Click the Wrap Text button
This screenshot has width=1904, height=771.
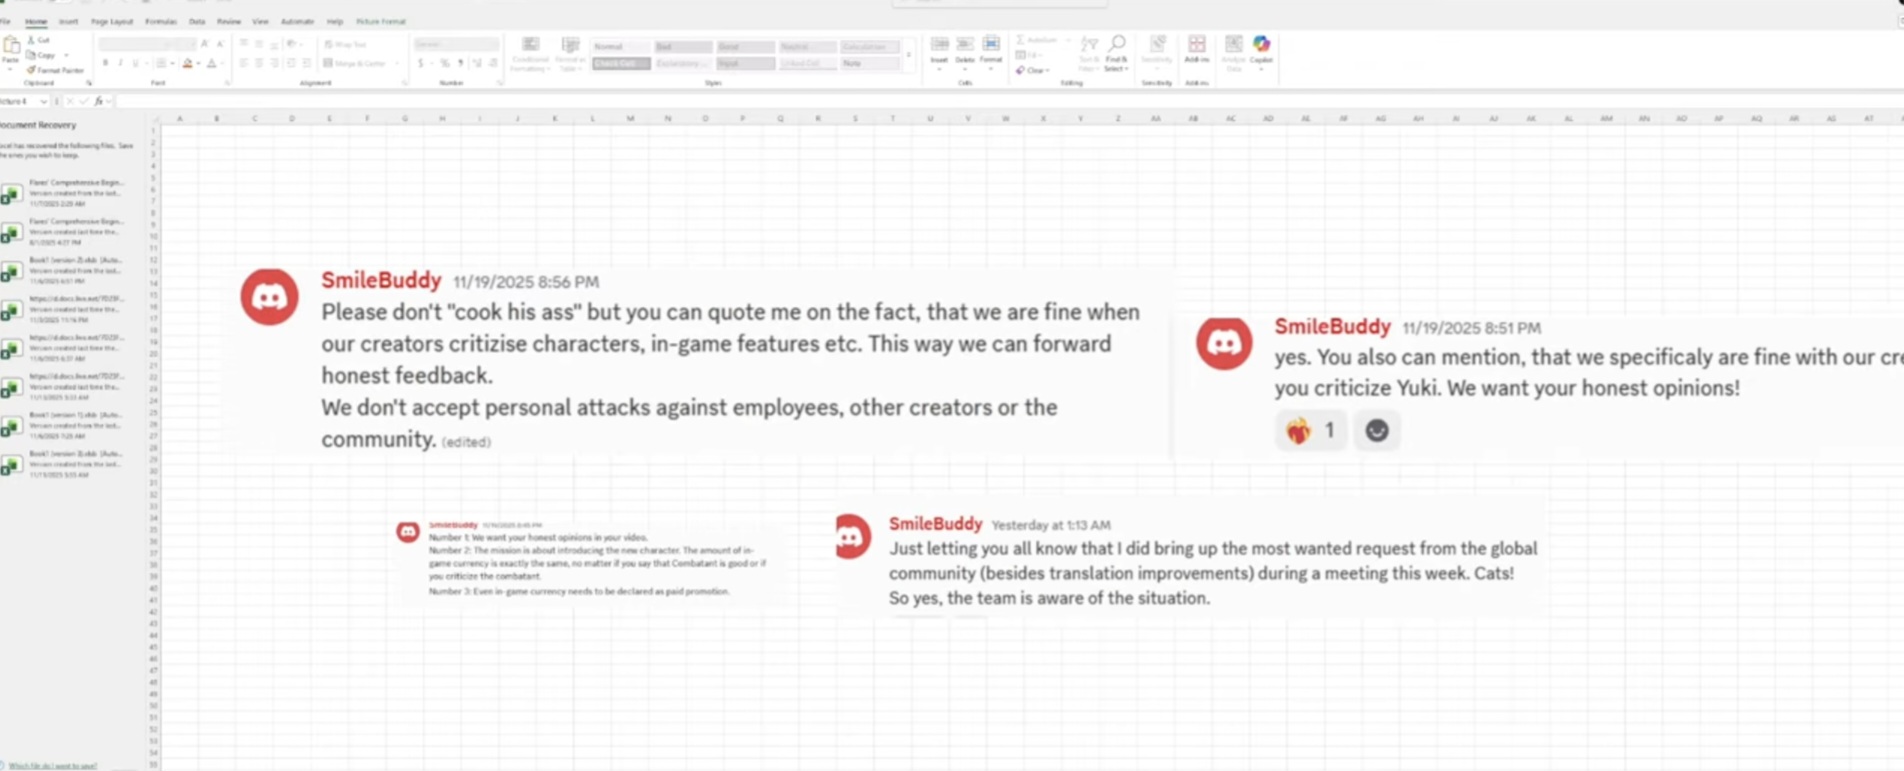(x=346, y=44)
